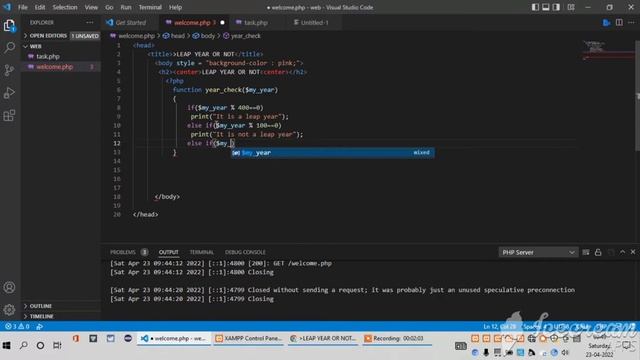Toggle primary side bar layout icon
Image resolution: width=640 pixels, height=360 pixels.
(x=535, y=7)
